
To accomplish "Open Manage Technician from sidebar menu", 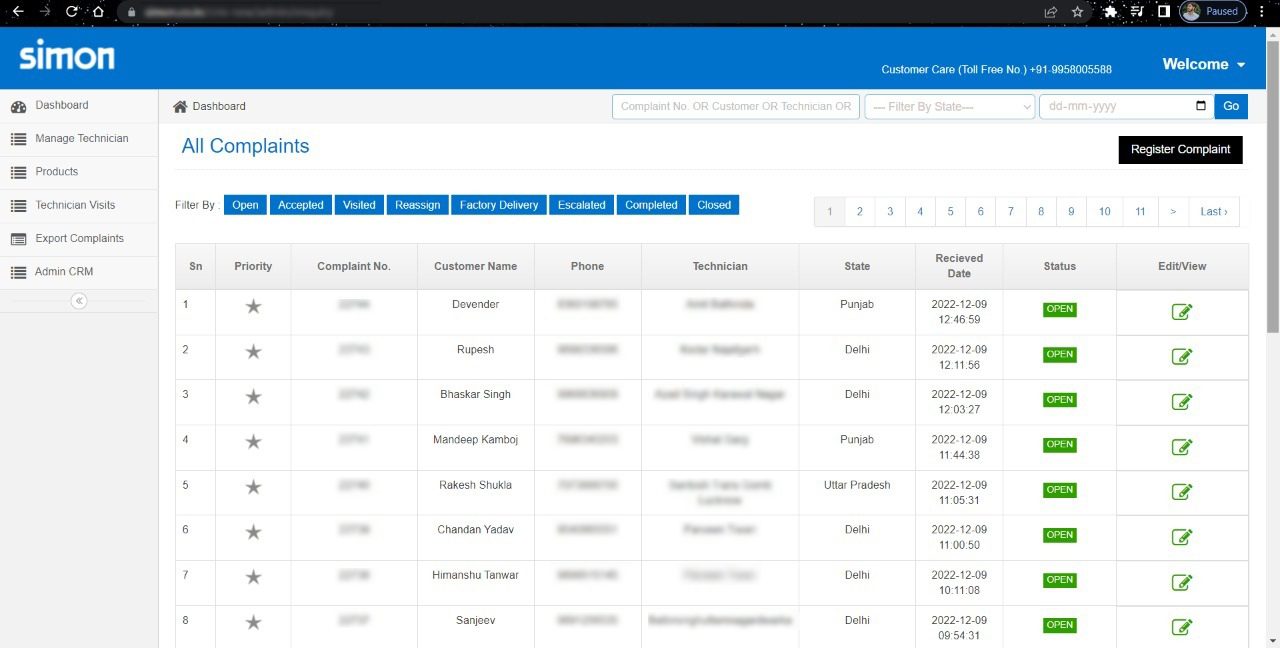I will (81, 139).
